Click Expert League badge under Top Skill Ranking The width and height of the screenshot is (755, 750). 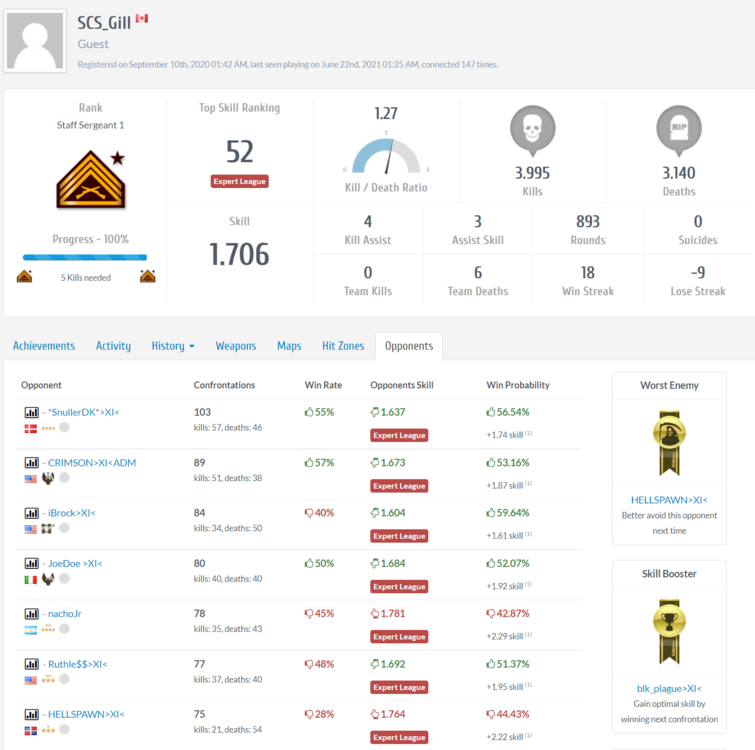point(240,181)
